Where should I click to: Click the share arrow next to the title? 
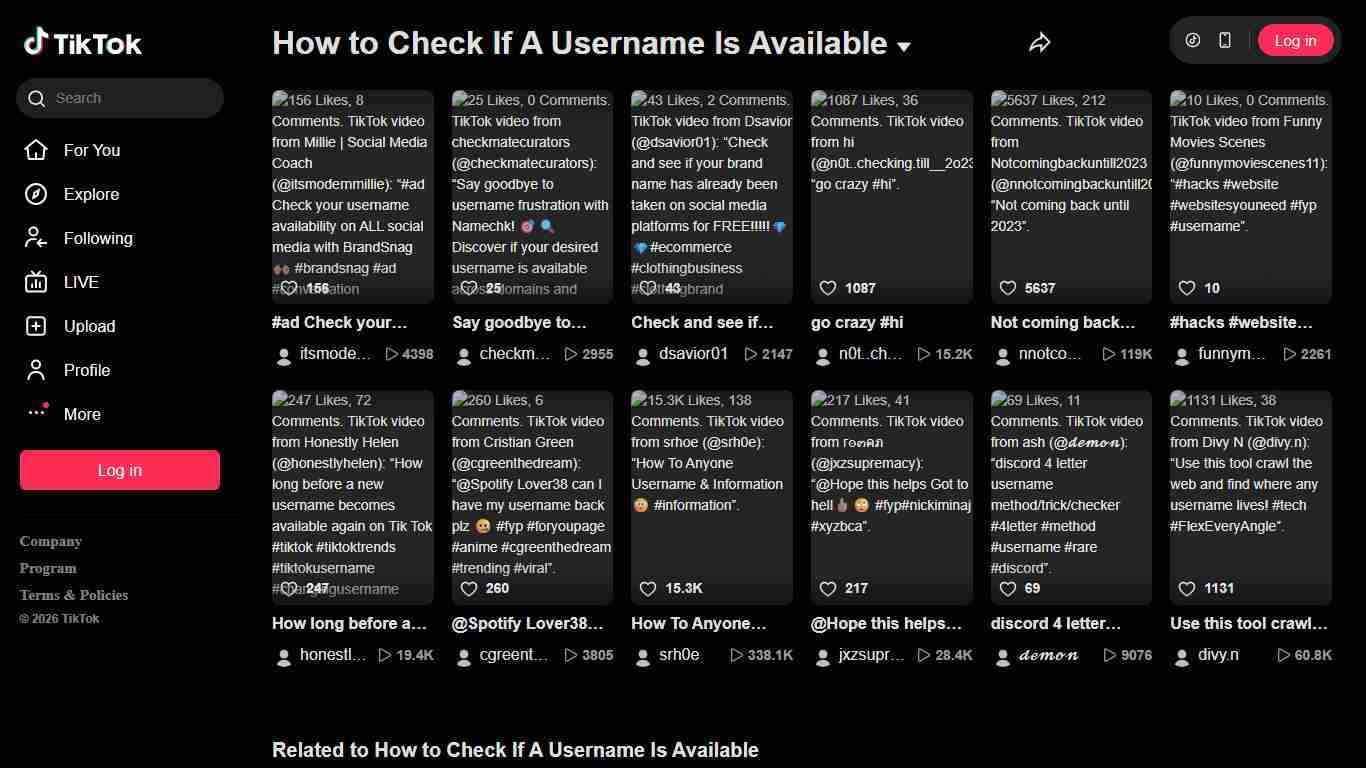click(x=1040, y=41)
